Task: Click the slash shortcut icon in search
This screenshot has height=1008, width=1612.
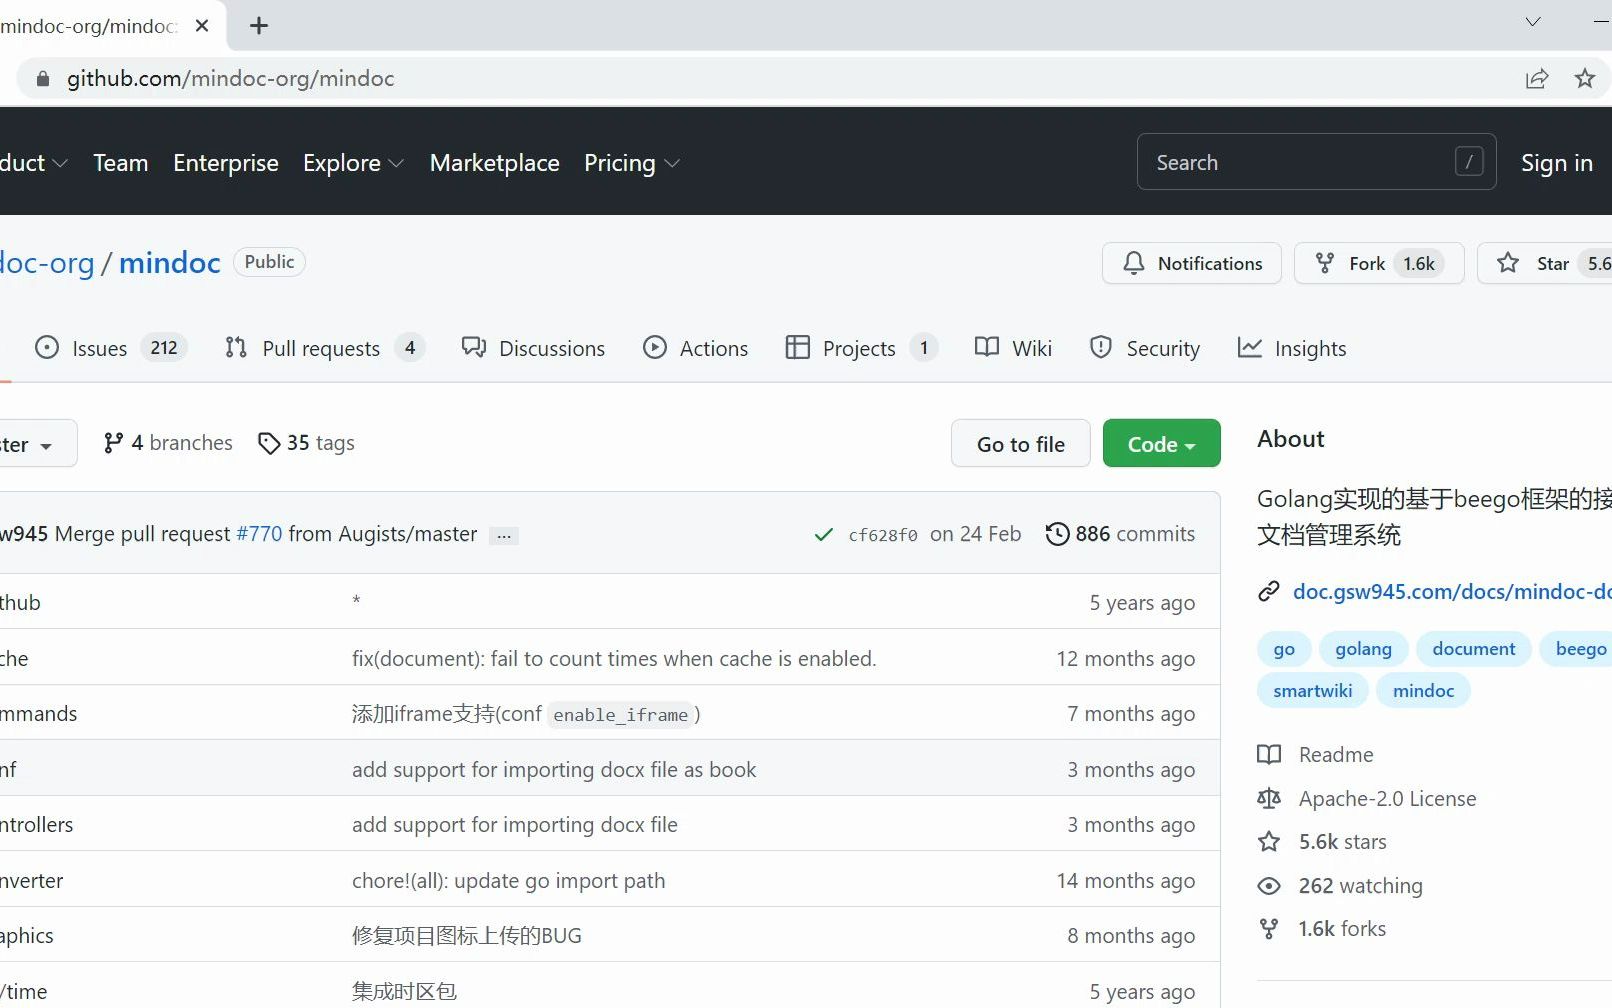Action: 1469,161
